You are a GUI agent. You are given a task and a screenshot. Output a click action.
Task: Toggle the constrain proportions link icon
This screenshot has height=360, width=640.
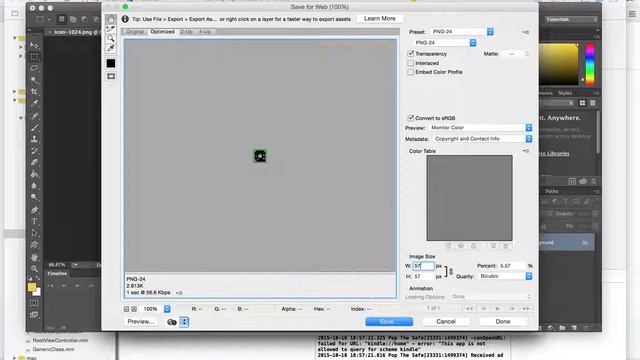pyautogui.click(x=451, y=271)
